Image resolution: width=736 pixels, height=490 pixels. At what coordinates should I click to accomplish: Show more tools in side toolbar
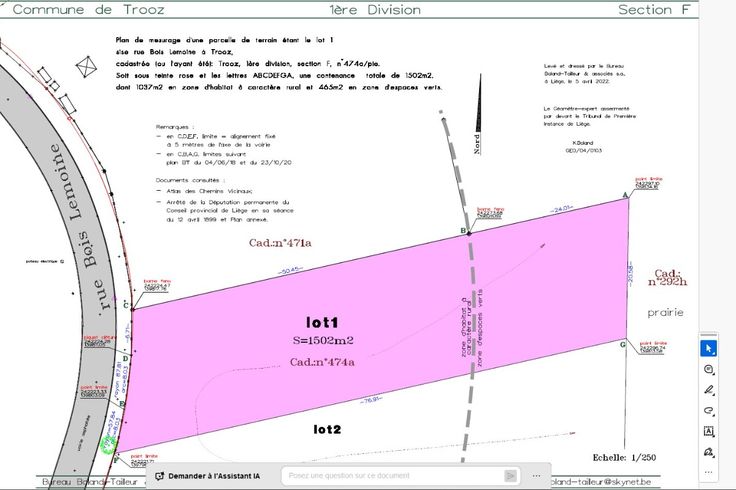click(709, 471)
